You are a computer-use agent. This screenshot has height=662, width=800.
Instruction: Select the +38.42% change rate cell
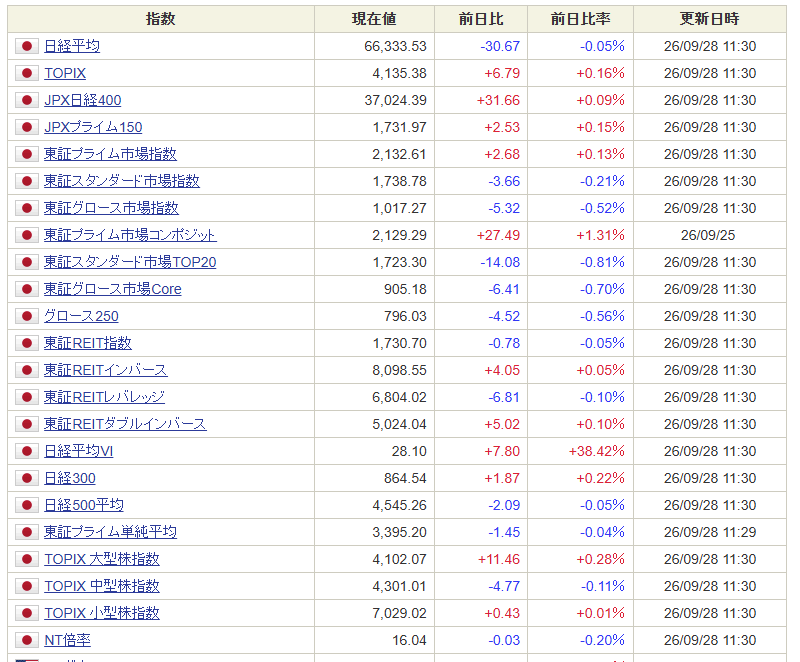(580, 452)
